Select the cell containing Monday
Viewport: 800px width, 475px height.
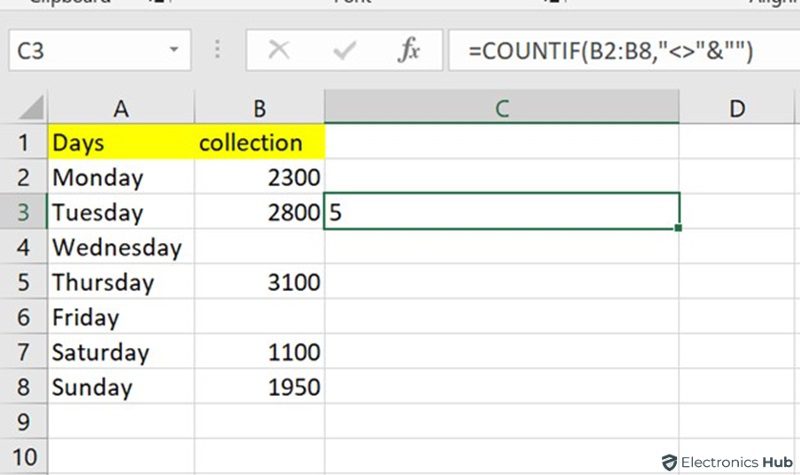[x=121, y=177]
